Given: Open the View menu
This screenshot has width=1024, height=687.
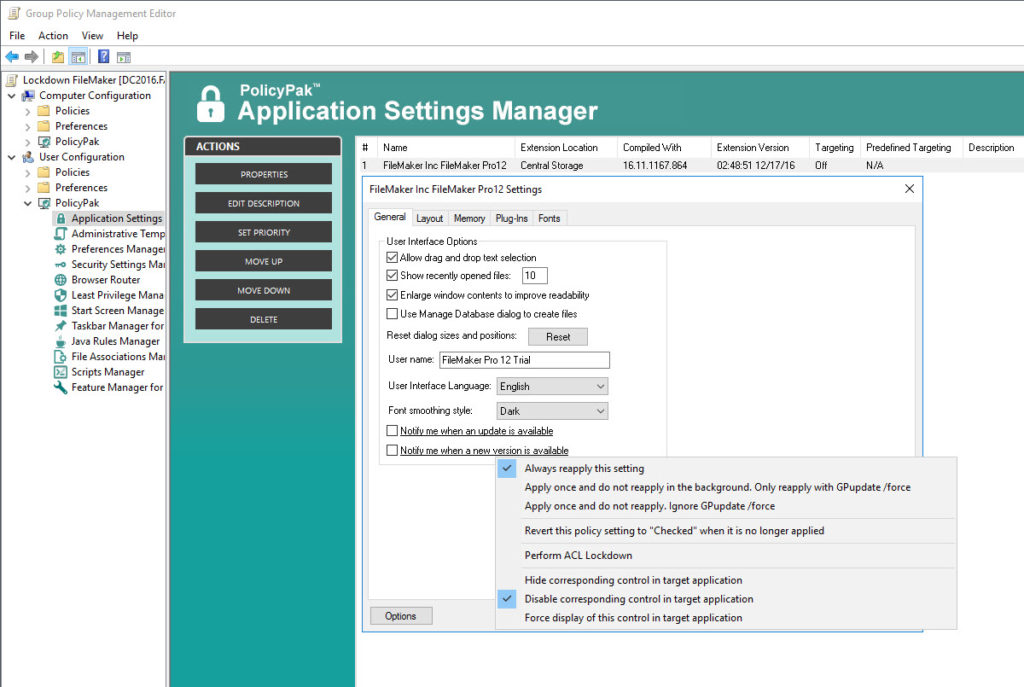Looking at the screenshot, I should coord(92,36).
